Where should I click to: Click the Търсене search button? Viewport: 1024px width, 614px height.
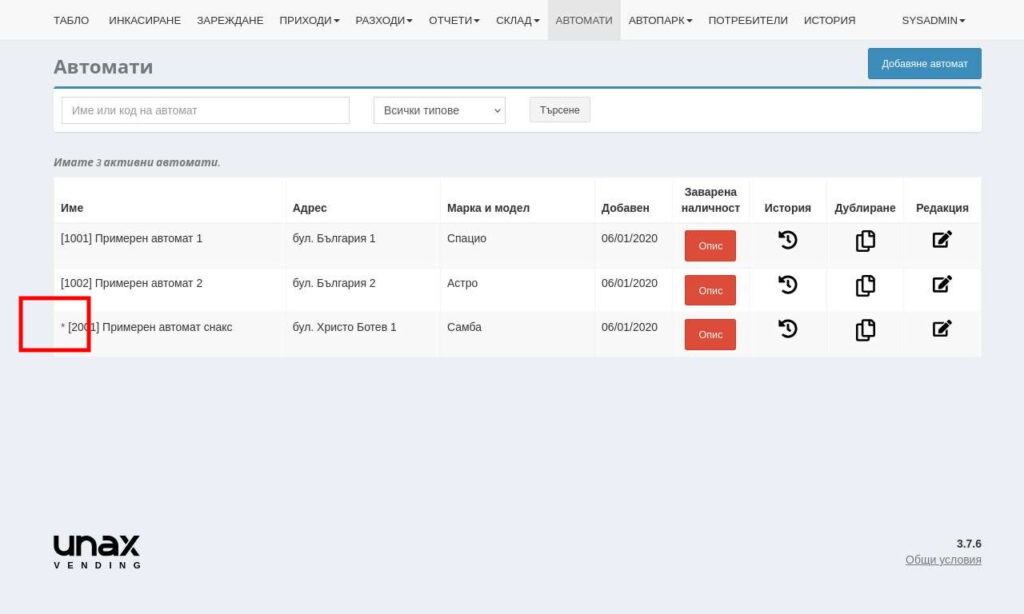(560, 110)
